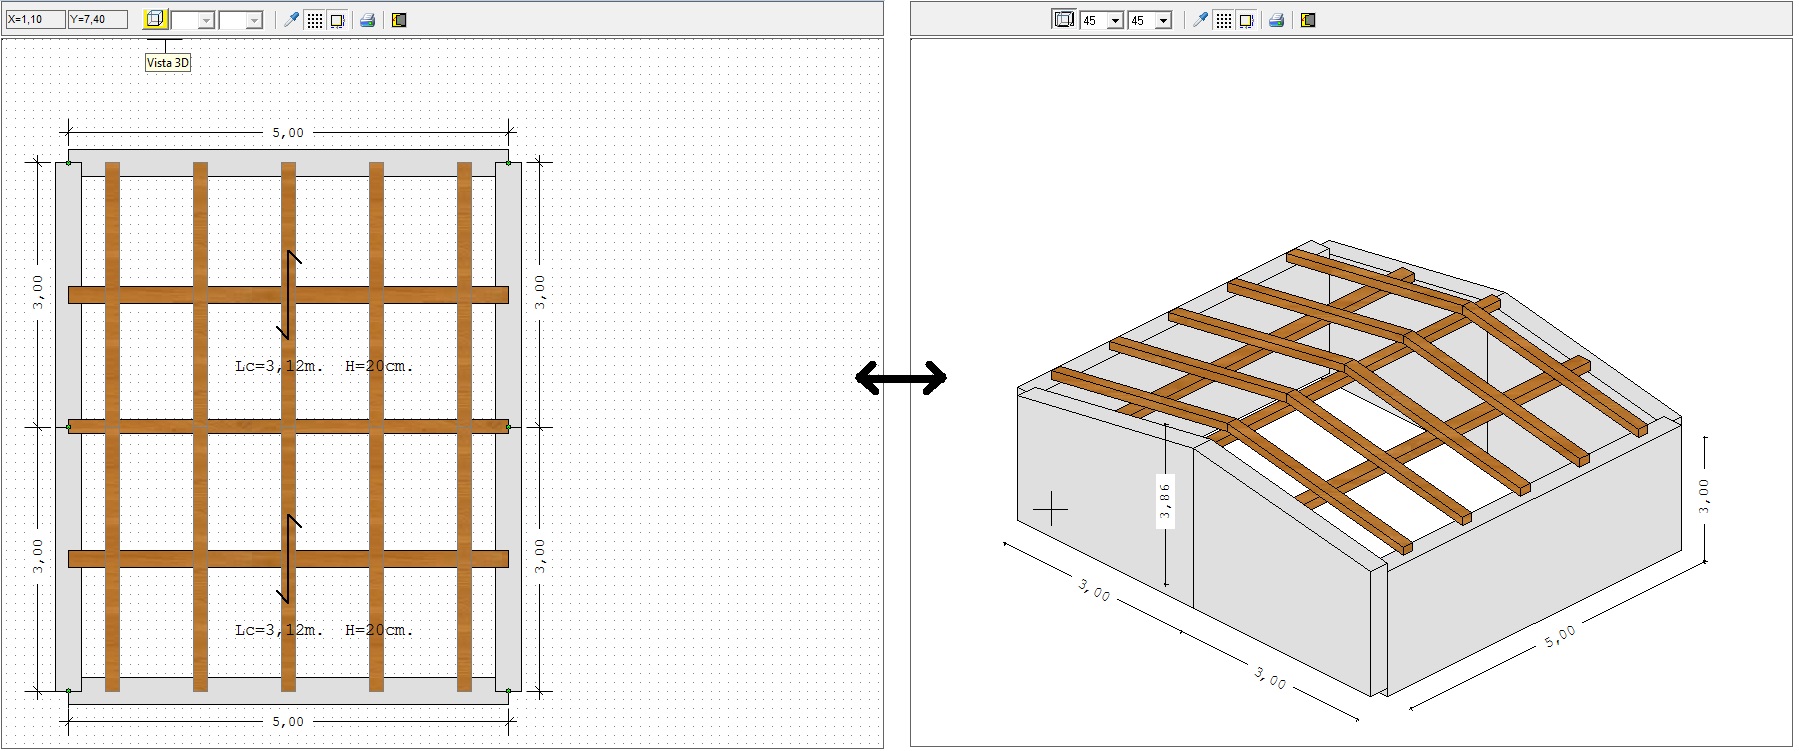1799x751 pixels.
Task: Click the lower "Lc=3,12m. H=20cm." label in plan
Action: 324,630
